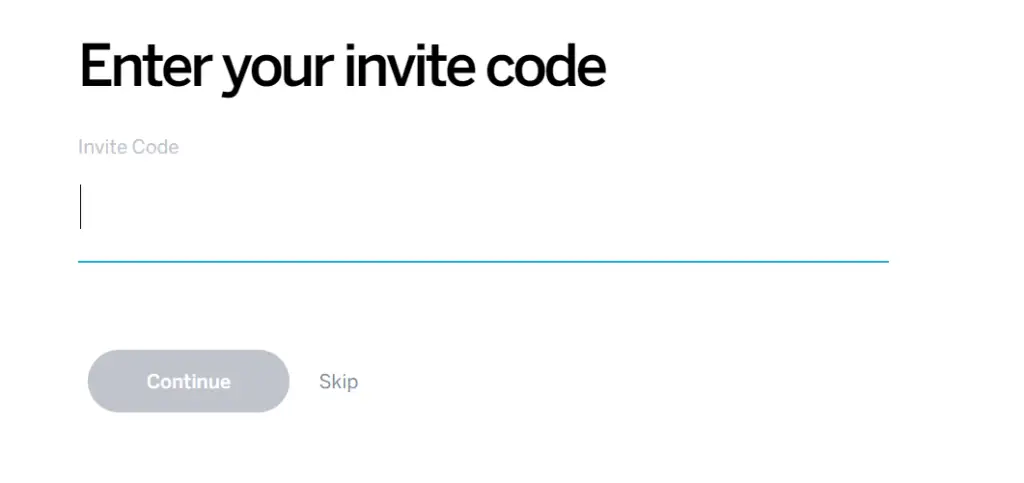This screenshot has width=1024, height=483.
Task: Focus the invite code text box
Action: (483, 208)
